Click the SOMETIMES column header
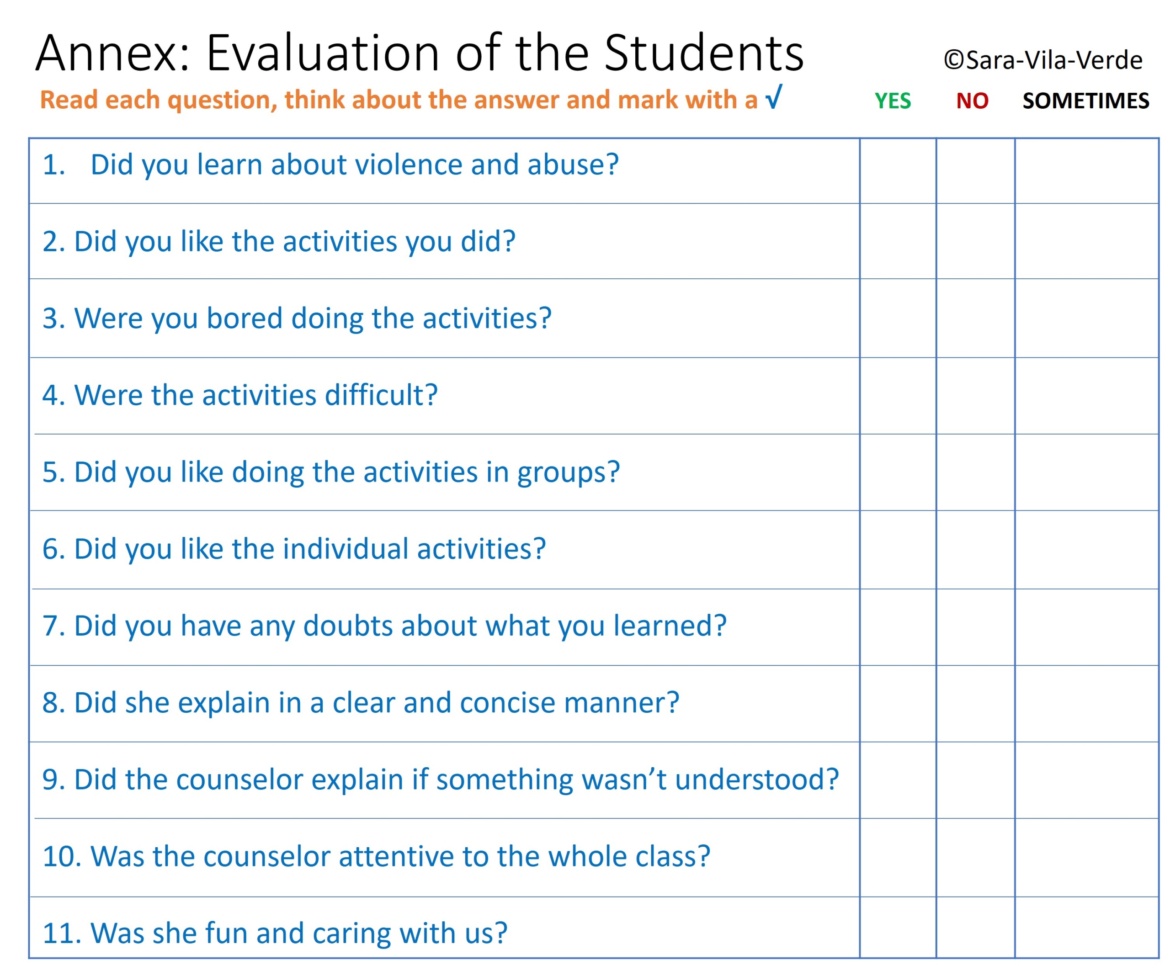 1085,101
